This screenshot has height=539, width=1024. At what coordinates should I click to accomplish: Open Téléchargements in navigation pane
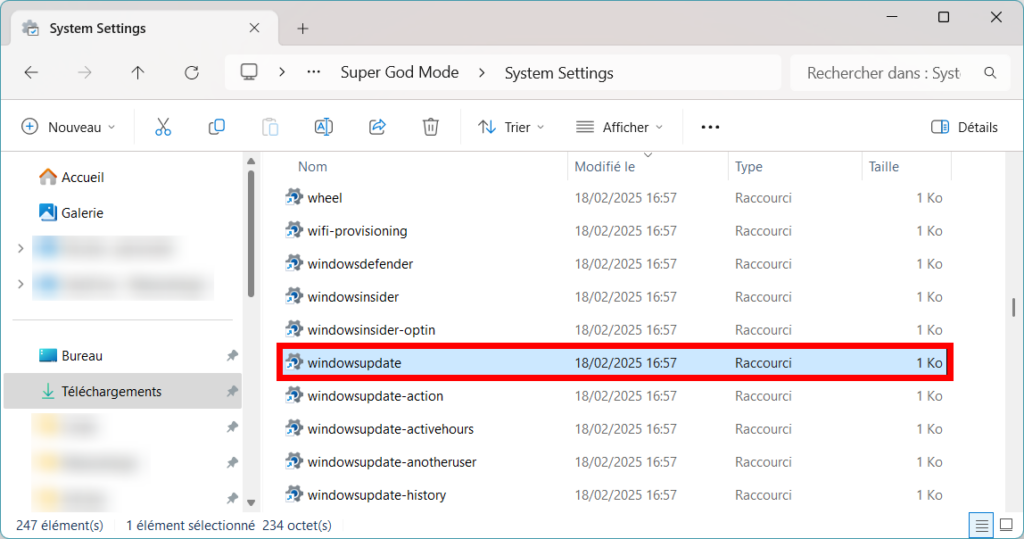pyautogui.click(x=123, y=391)
